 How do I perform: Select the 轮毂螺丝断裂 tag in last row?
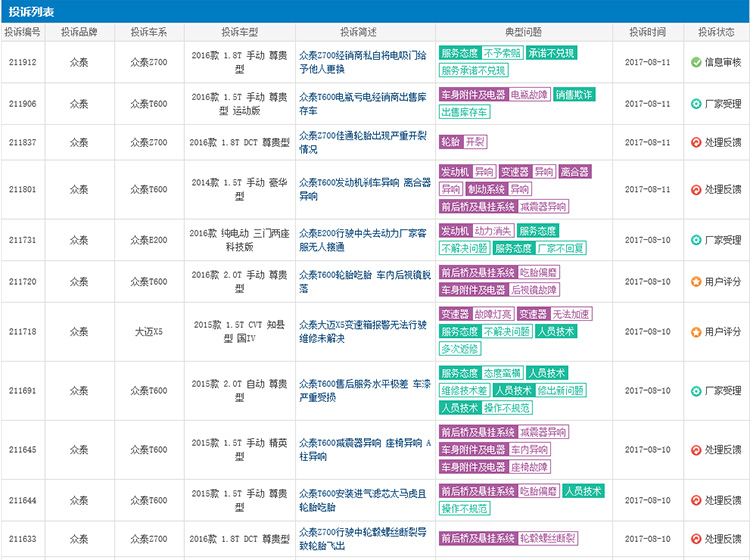[547, 539]
